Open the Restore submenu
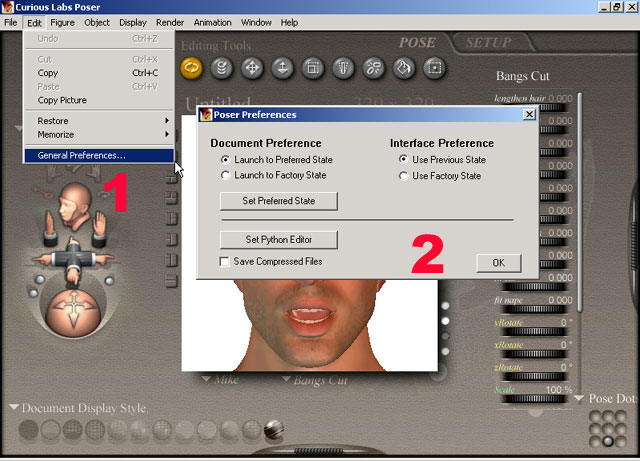The image size is (640, 461). (99, 121)
